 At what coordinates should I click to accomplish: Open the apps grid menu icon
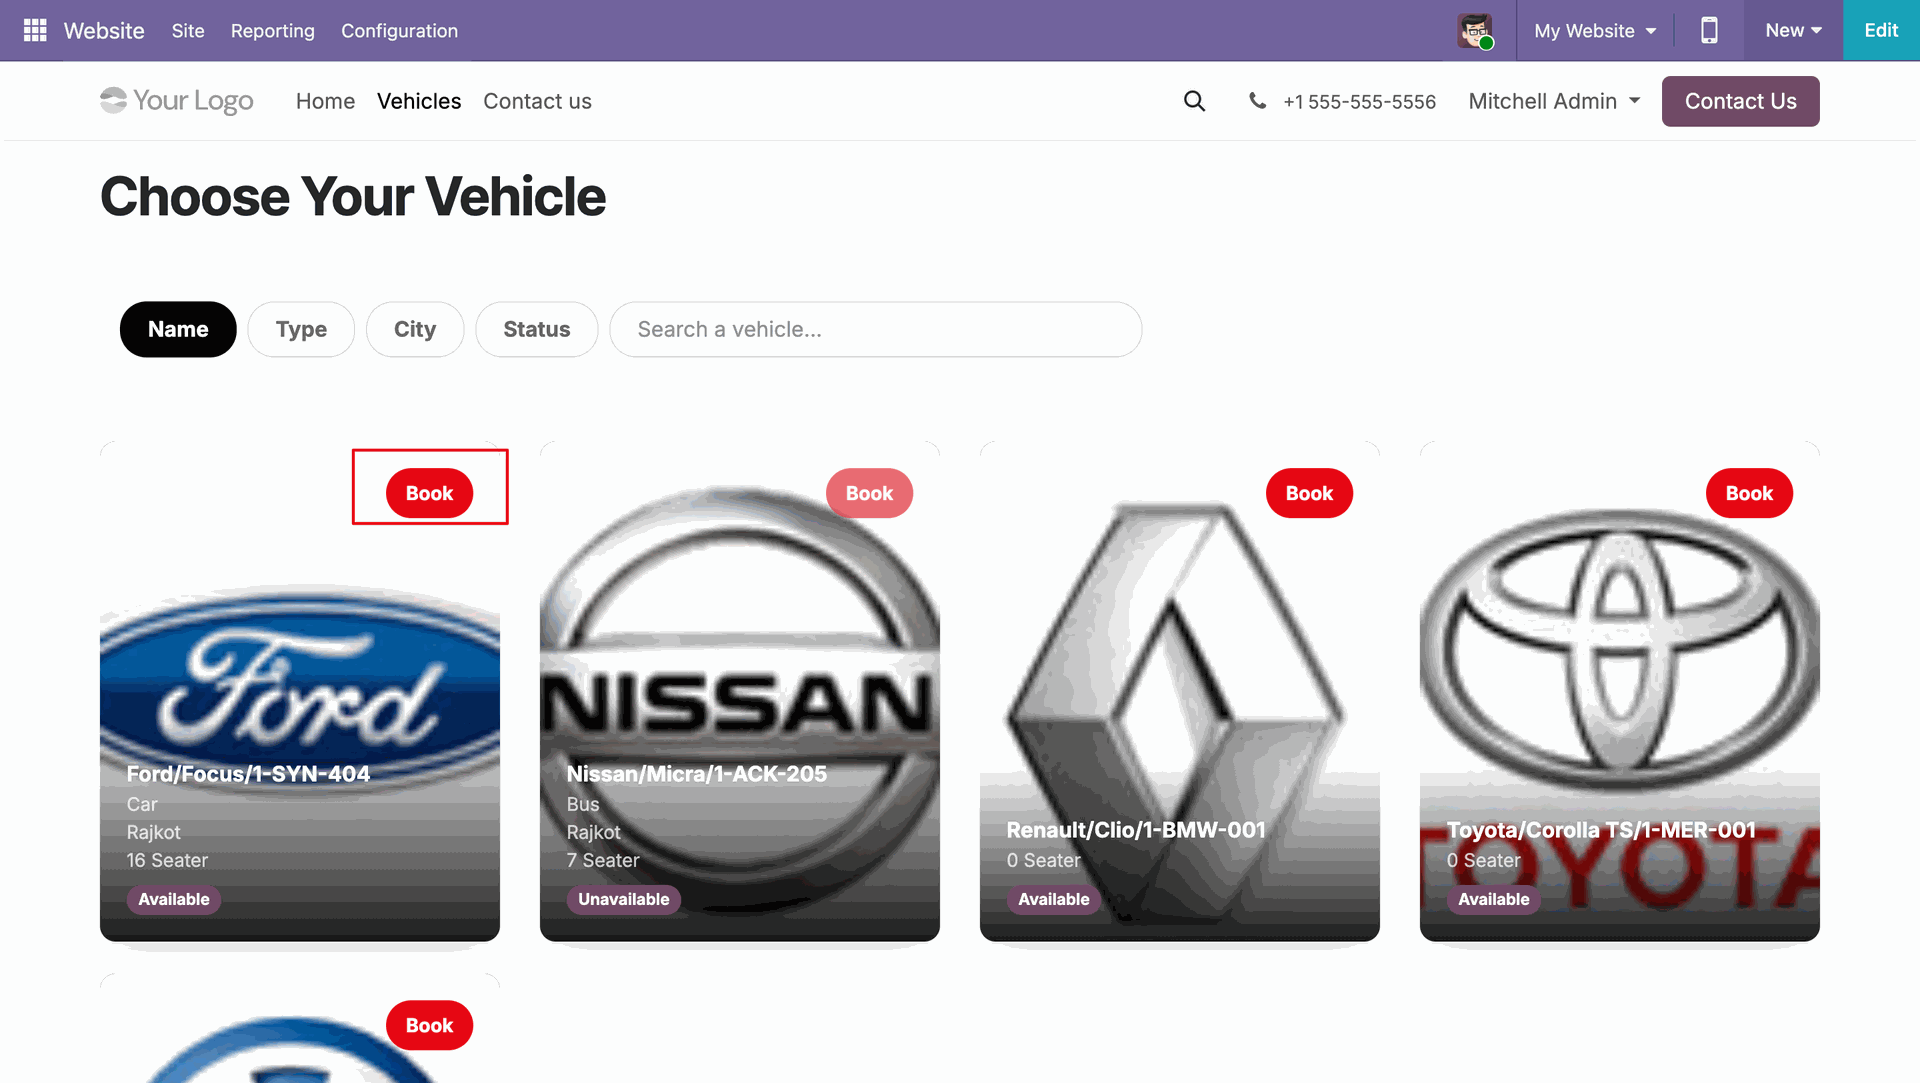35,30
